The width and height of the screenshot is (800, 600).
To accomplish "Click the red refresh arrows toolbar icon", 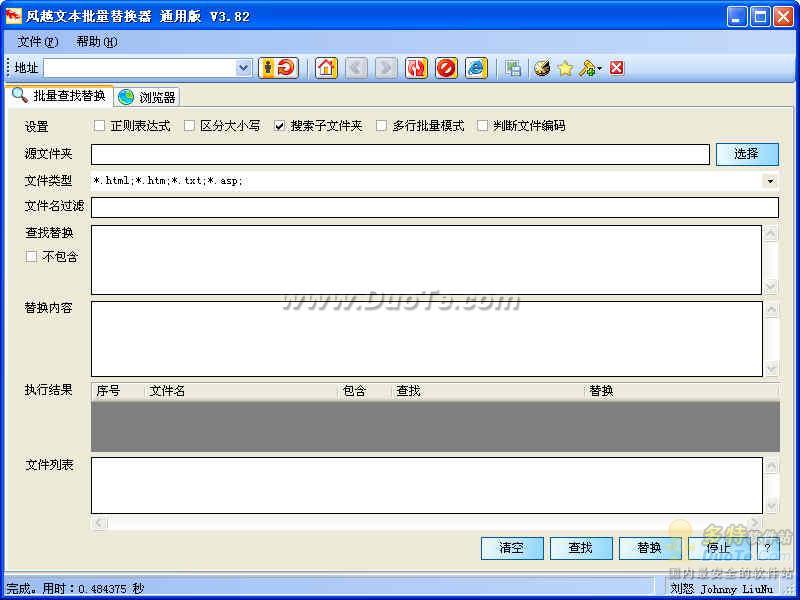I will (416, 68).
